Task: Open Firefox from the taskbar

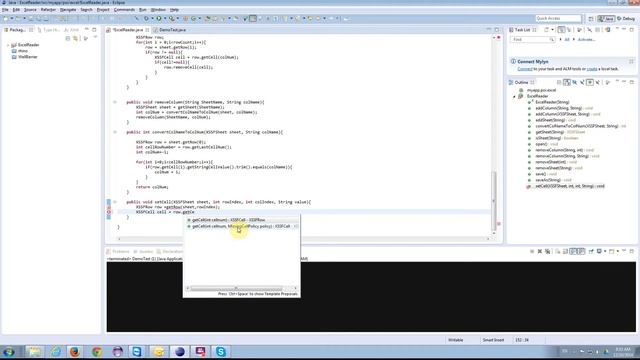Action: pos(75,351)
